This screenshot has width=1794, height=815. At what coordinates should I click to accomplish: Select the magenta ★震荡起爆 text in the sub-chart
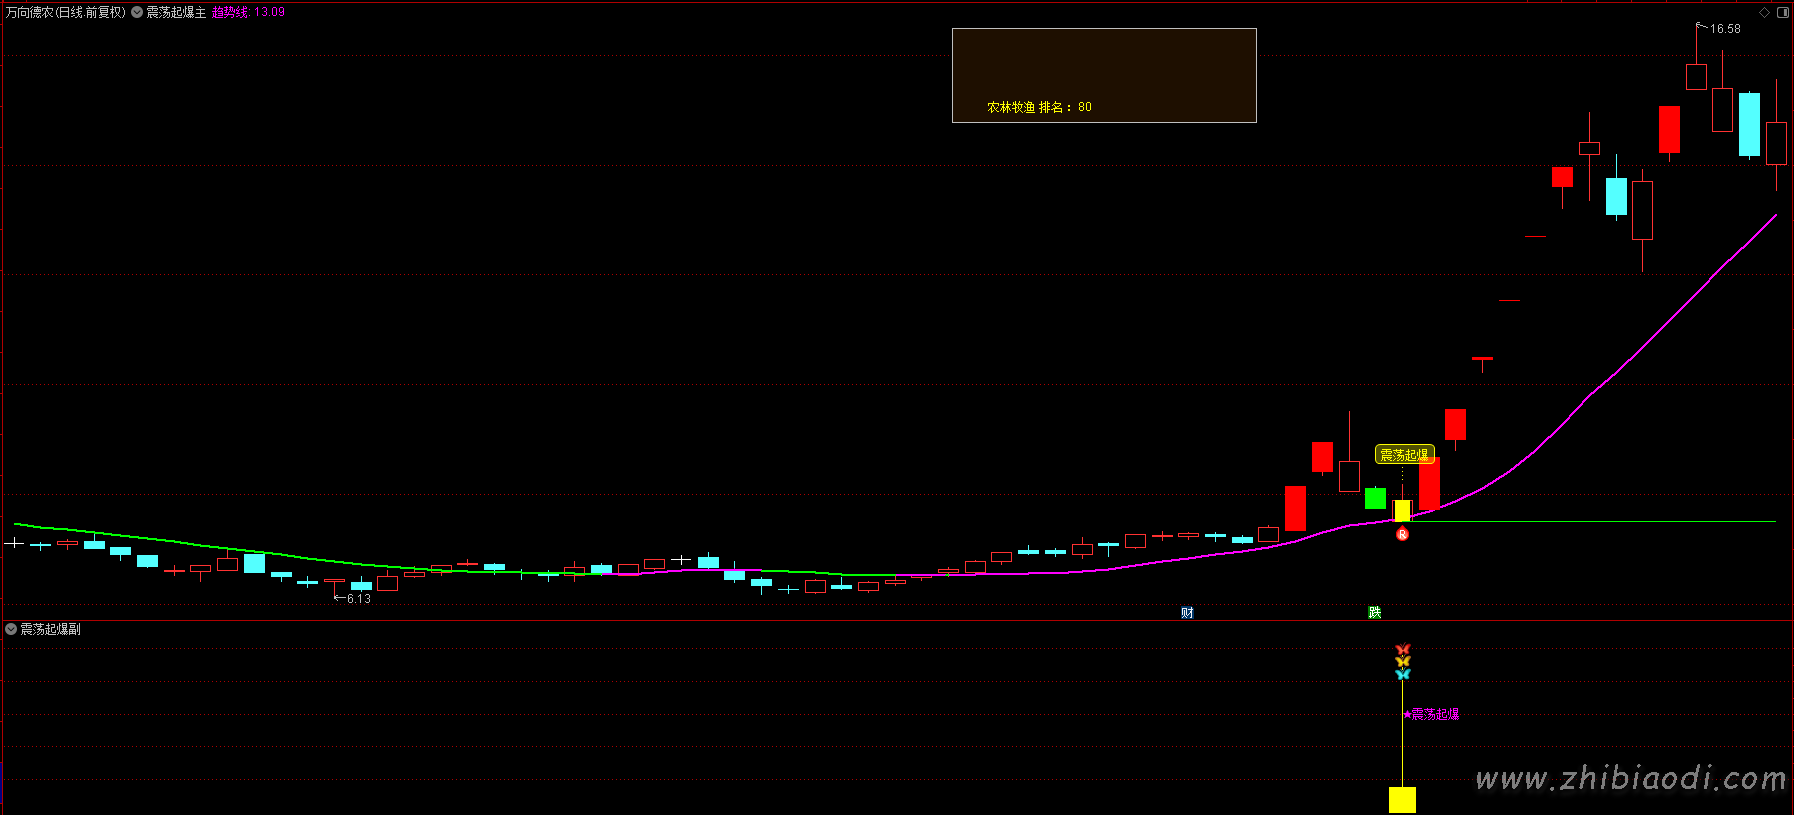click(x=1431, y=714)
